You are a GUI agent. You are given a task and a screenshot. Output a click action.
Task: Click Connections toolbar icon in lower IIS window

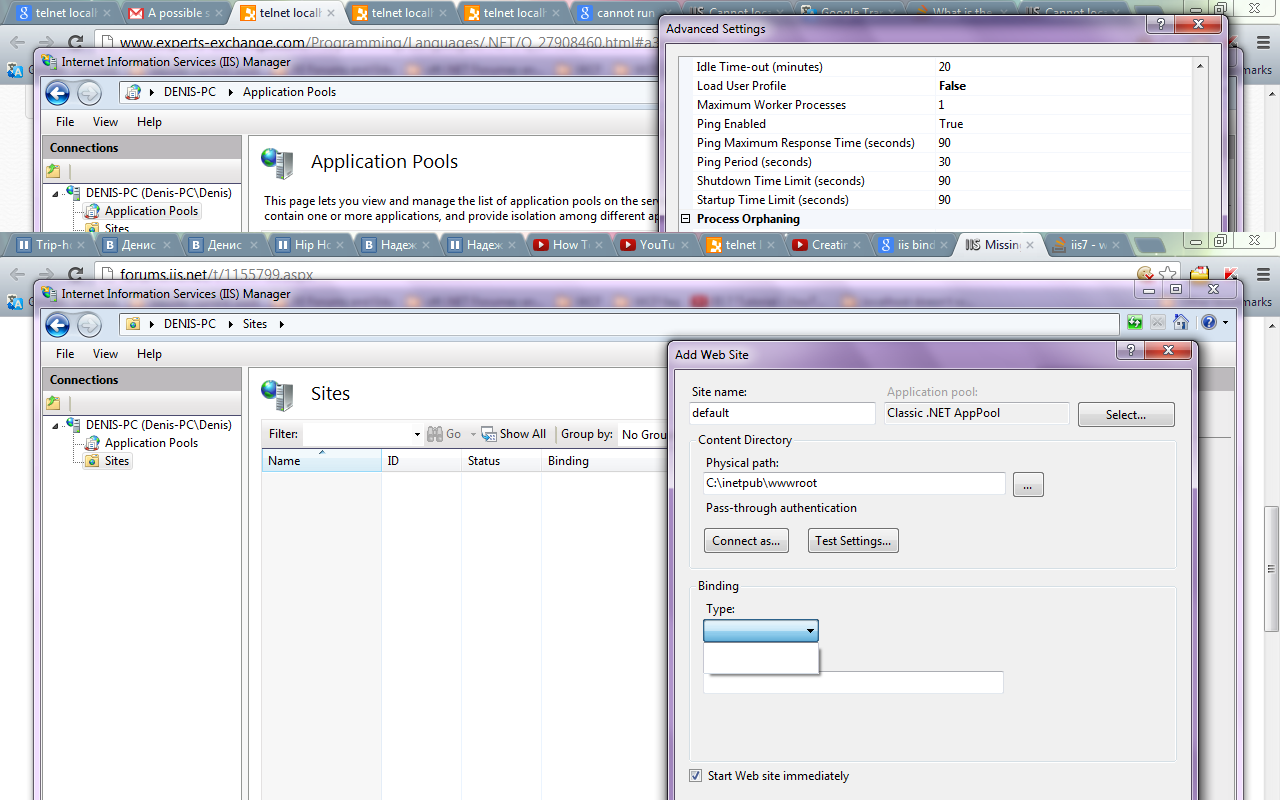[53, 403]
